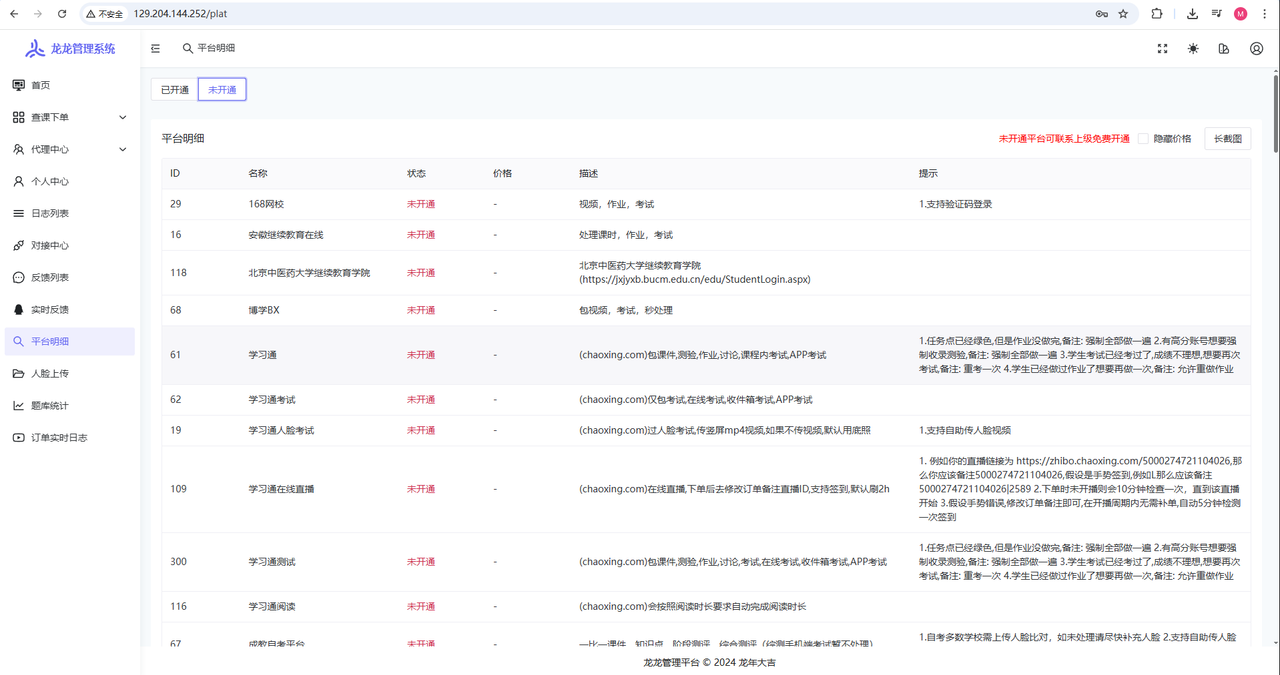Open 订单实时日志 page
1280x675 pixels.
pos(69,437)
